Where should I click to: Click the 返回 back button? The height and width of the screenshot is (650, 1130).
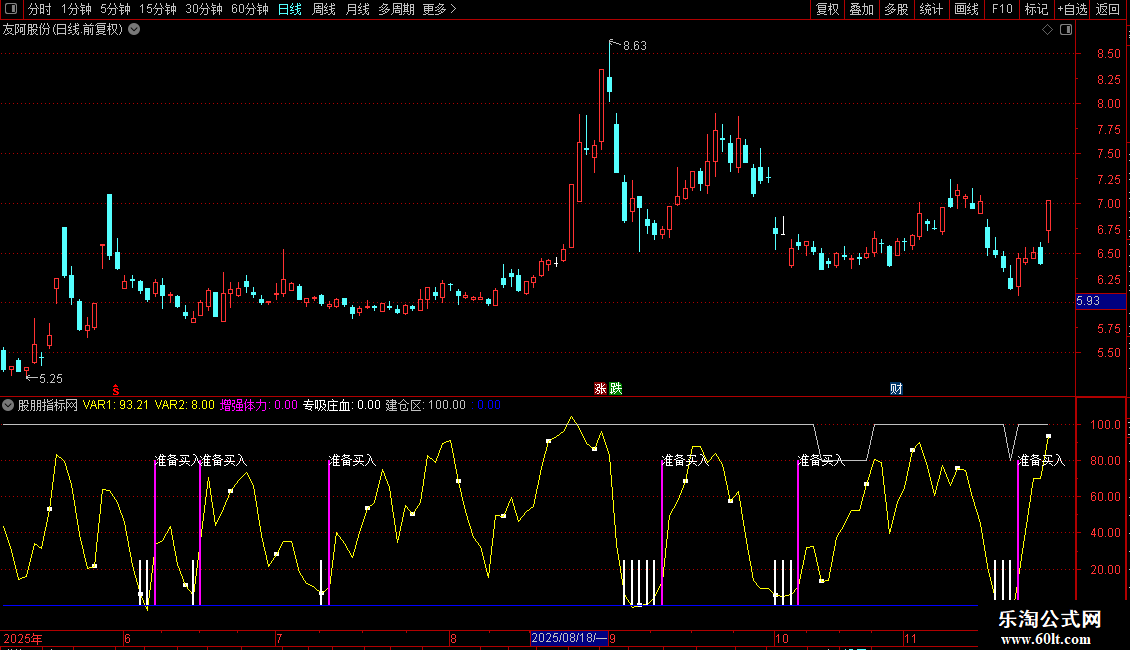click(x=1108, y=9)
